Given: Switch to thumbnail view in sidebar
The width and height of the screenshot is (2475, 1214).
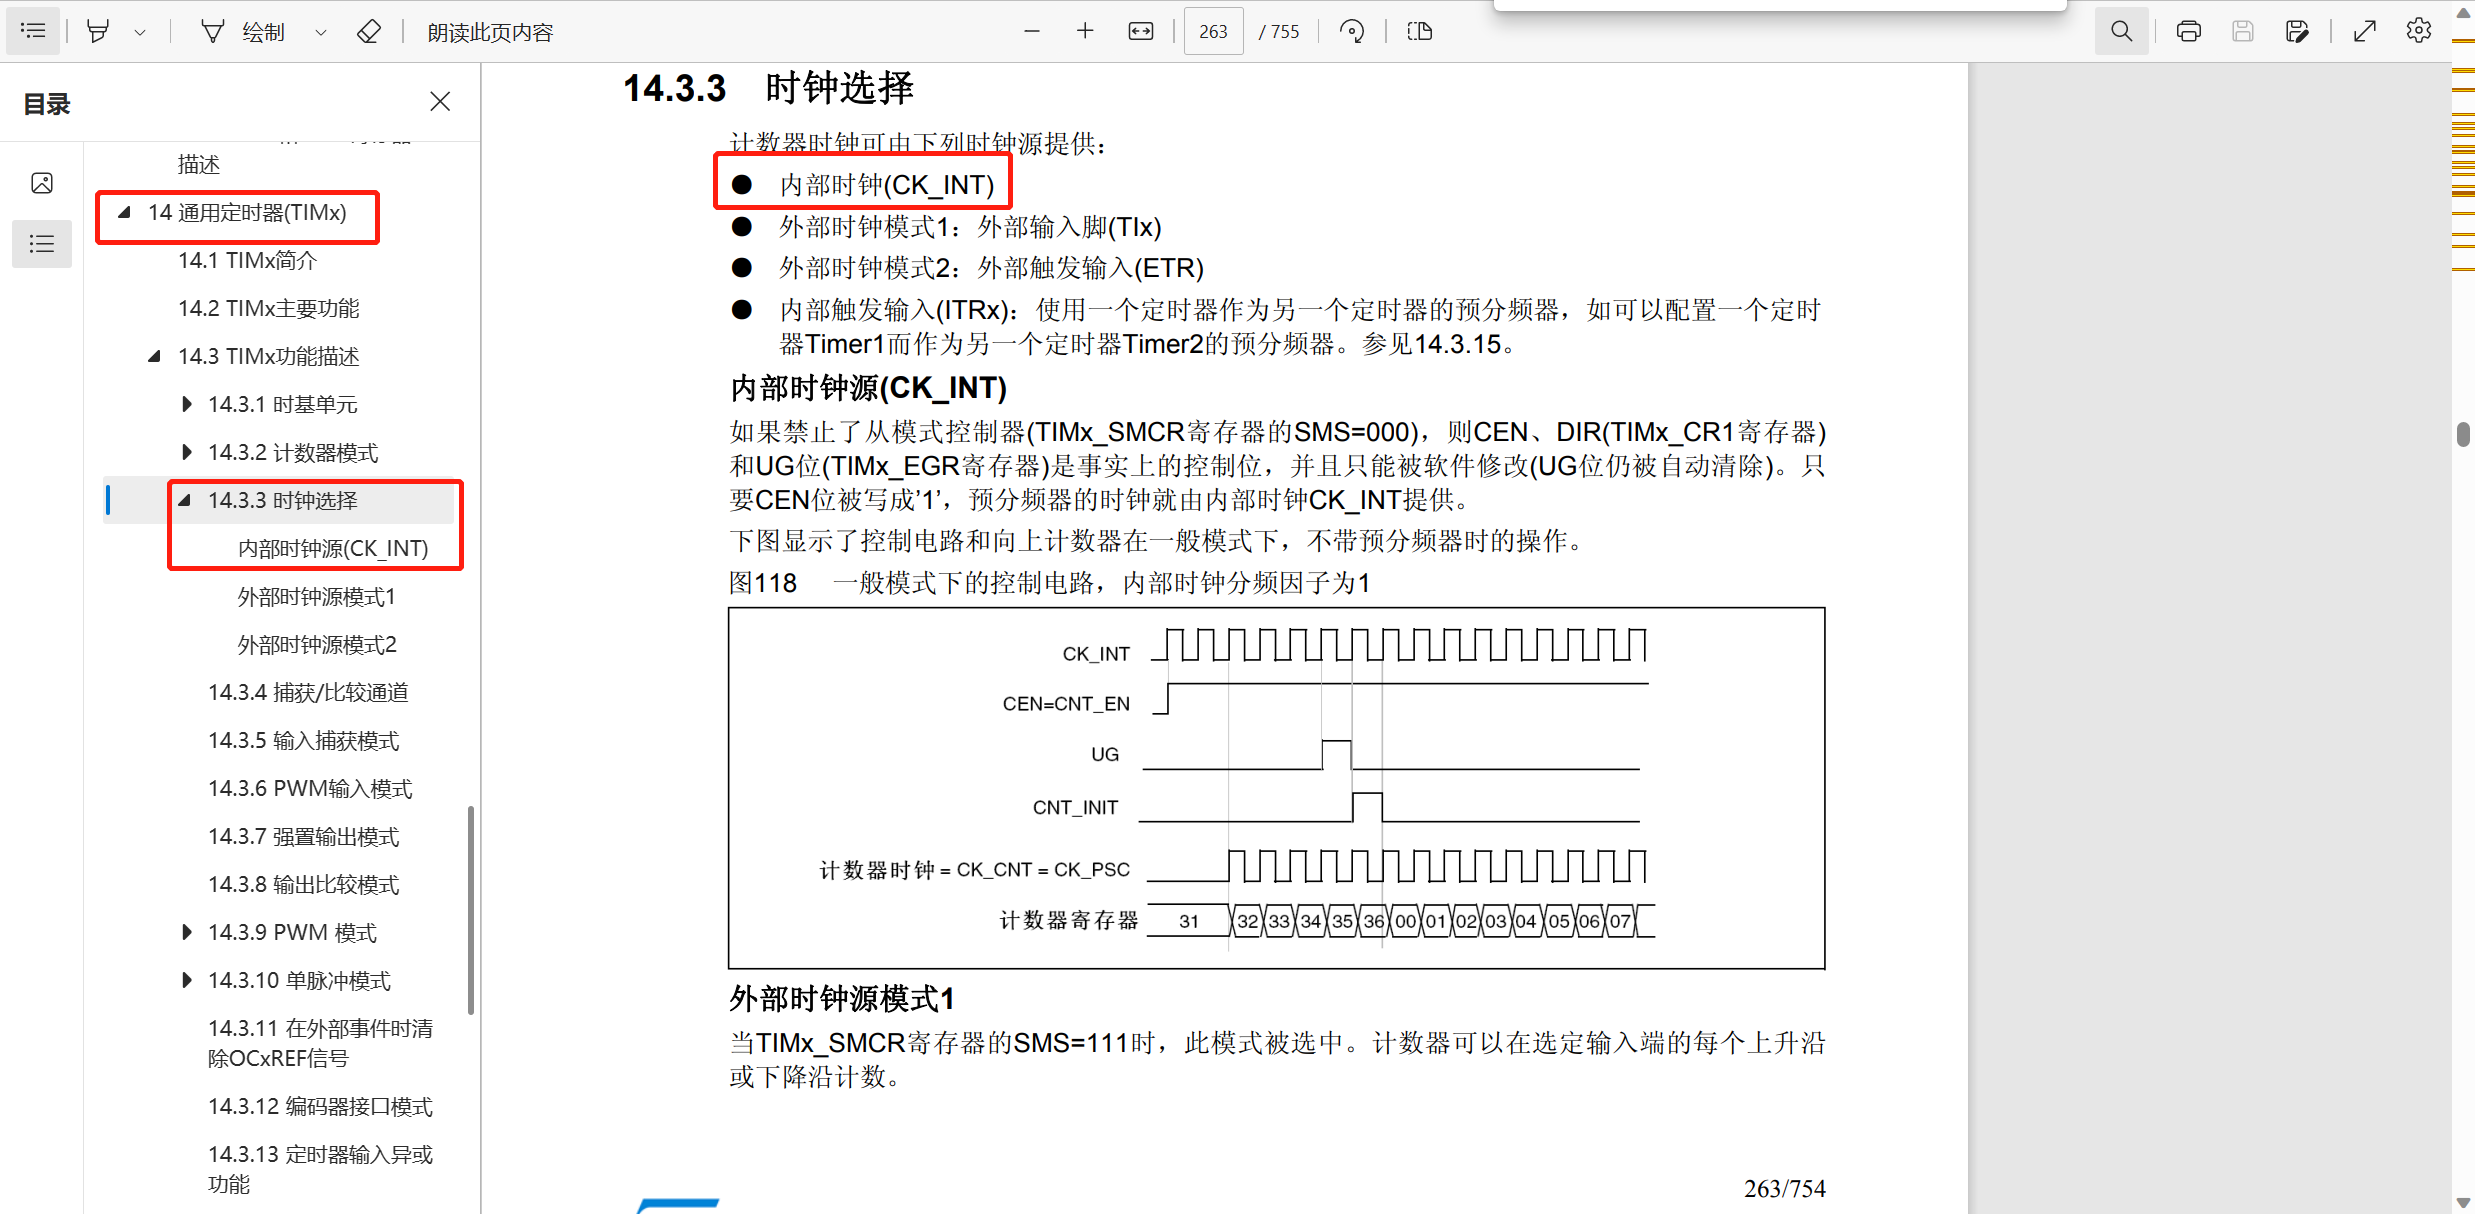Looking at the screenshot, I should point(42,183).
